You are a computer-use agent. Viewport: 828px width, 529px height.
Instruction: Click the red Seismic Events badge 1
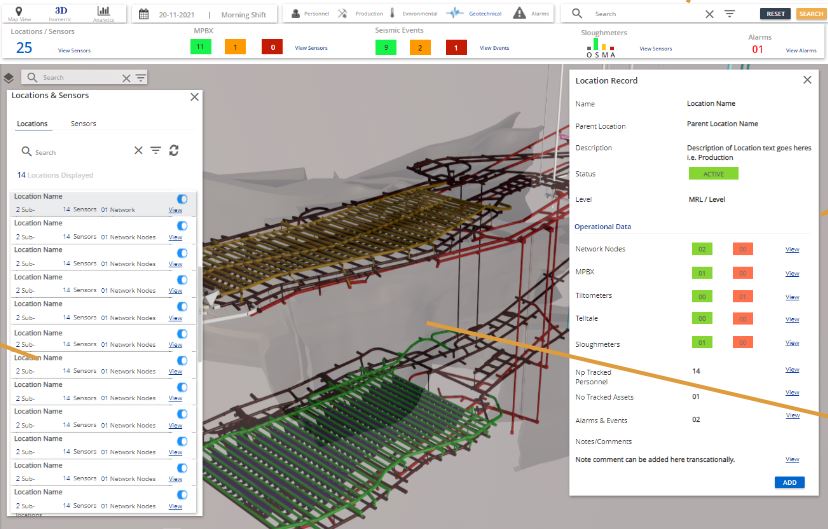pos(456,48)
